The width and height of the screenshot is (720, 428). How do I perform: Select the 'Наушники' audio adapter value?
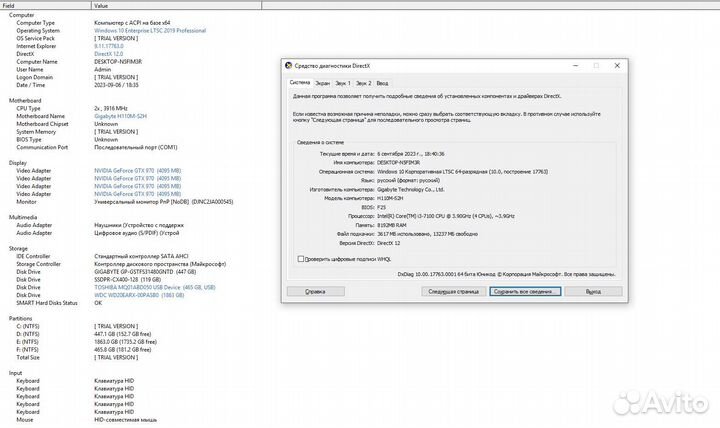pyautogui.click(x=139, y=225)
